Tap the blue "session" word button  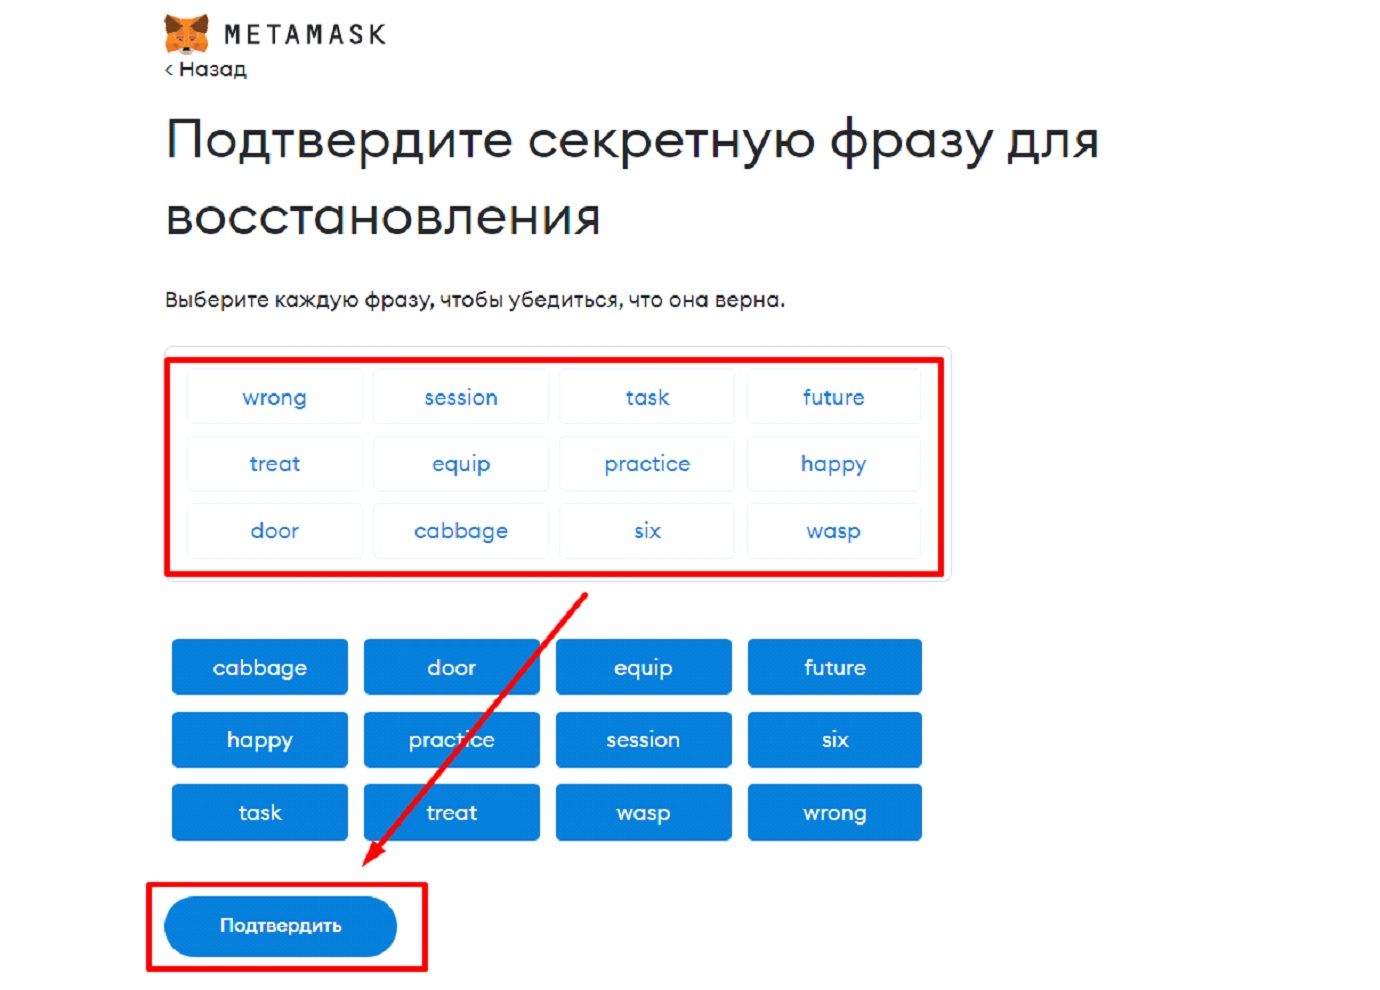(x=643, y=740)
